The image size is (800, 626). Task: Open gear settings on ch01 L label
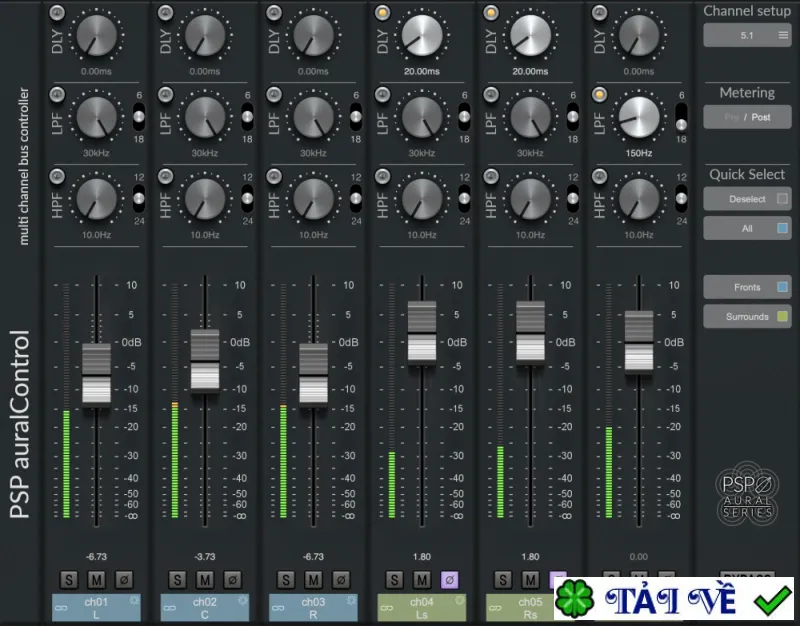click(x=134, y=600)
